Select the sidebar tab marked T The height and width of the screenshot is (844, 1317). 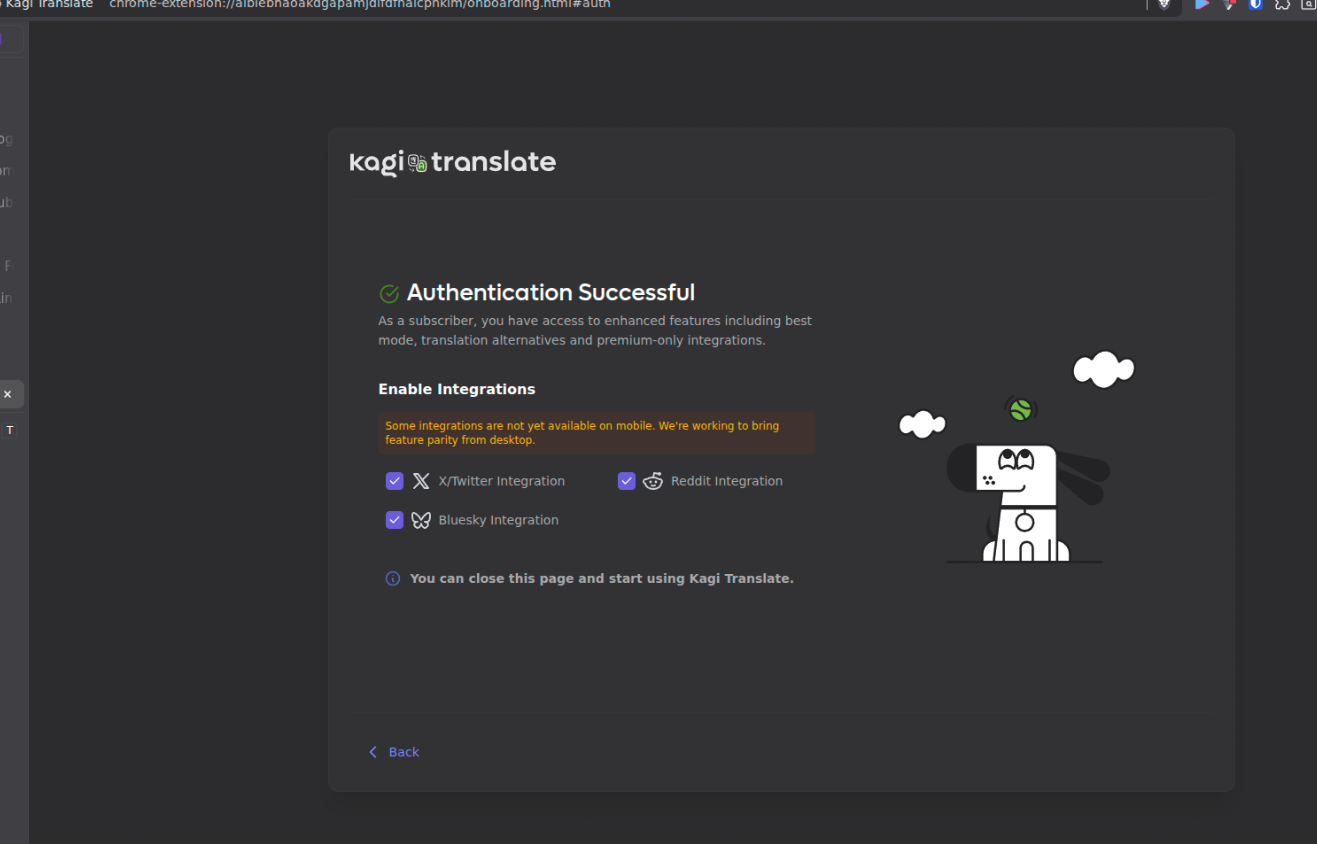[x=10, y=430]
